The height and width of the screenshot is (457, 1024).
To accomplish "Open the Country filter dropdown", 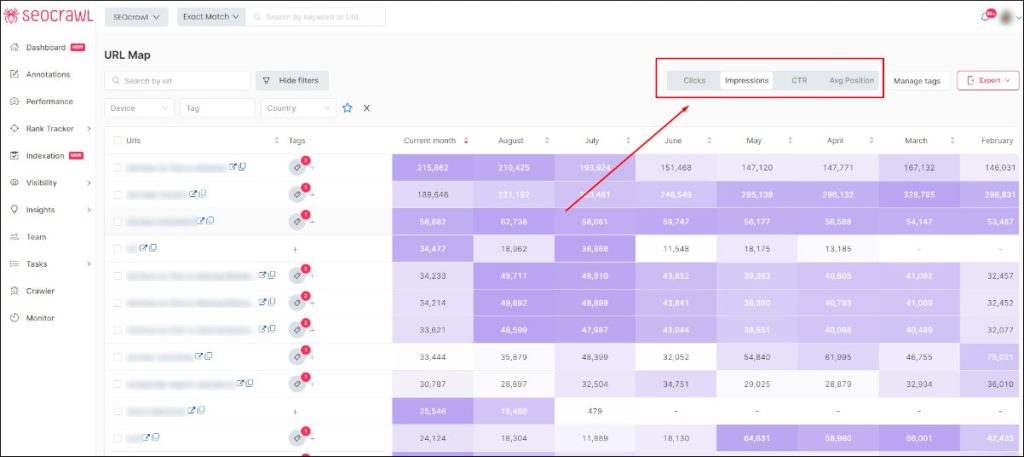I will click(298, 108).
